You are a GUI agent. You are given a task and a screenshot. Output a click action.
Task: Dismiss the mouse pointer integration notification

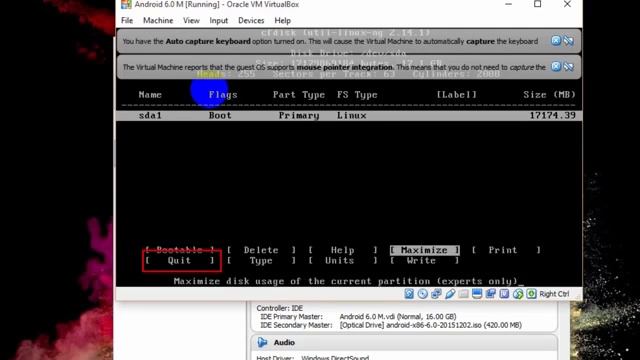point(556,66)
